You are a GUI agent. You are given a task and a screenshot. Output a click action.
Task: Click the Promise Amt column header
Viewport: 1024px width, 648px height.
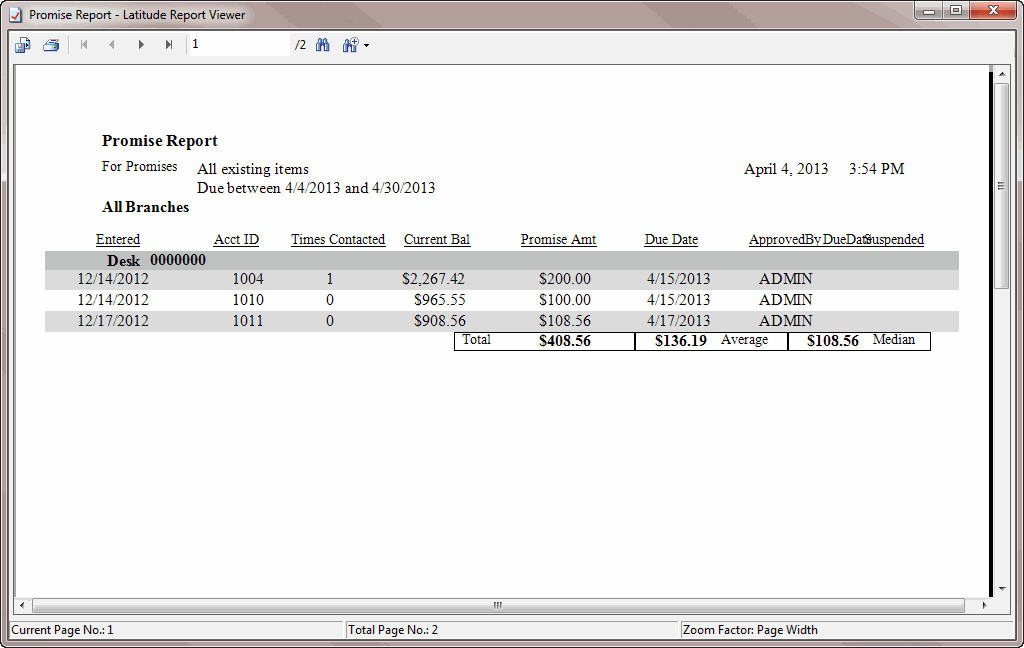558,240
